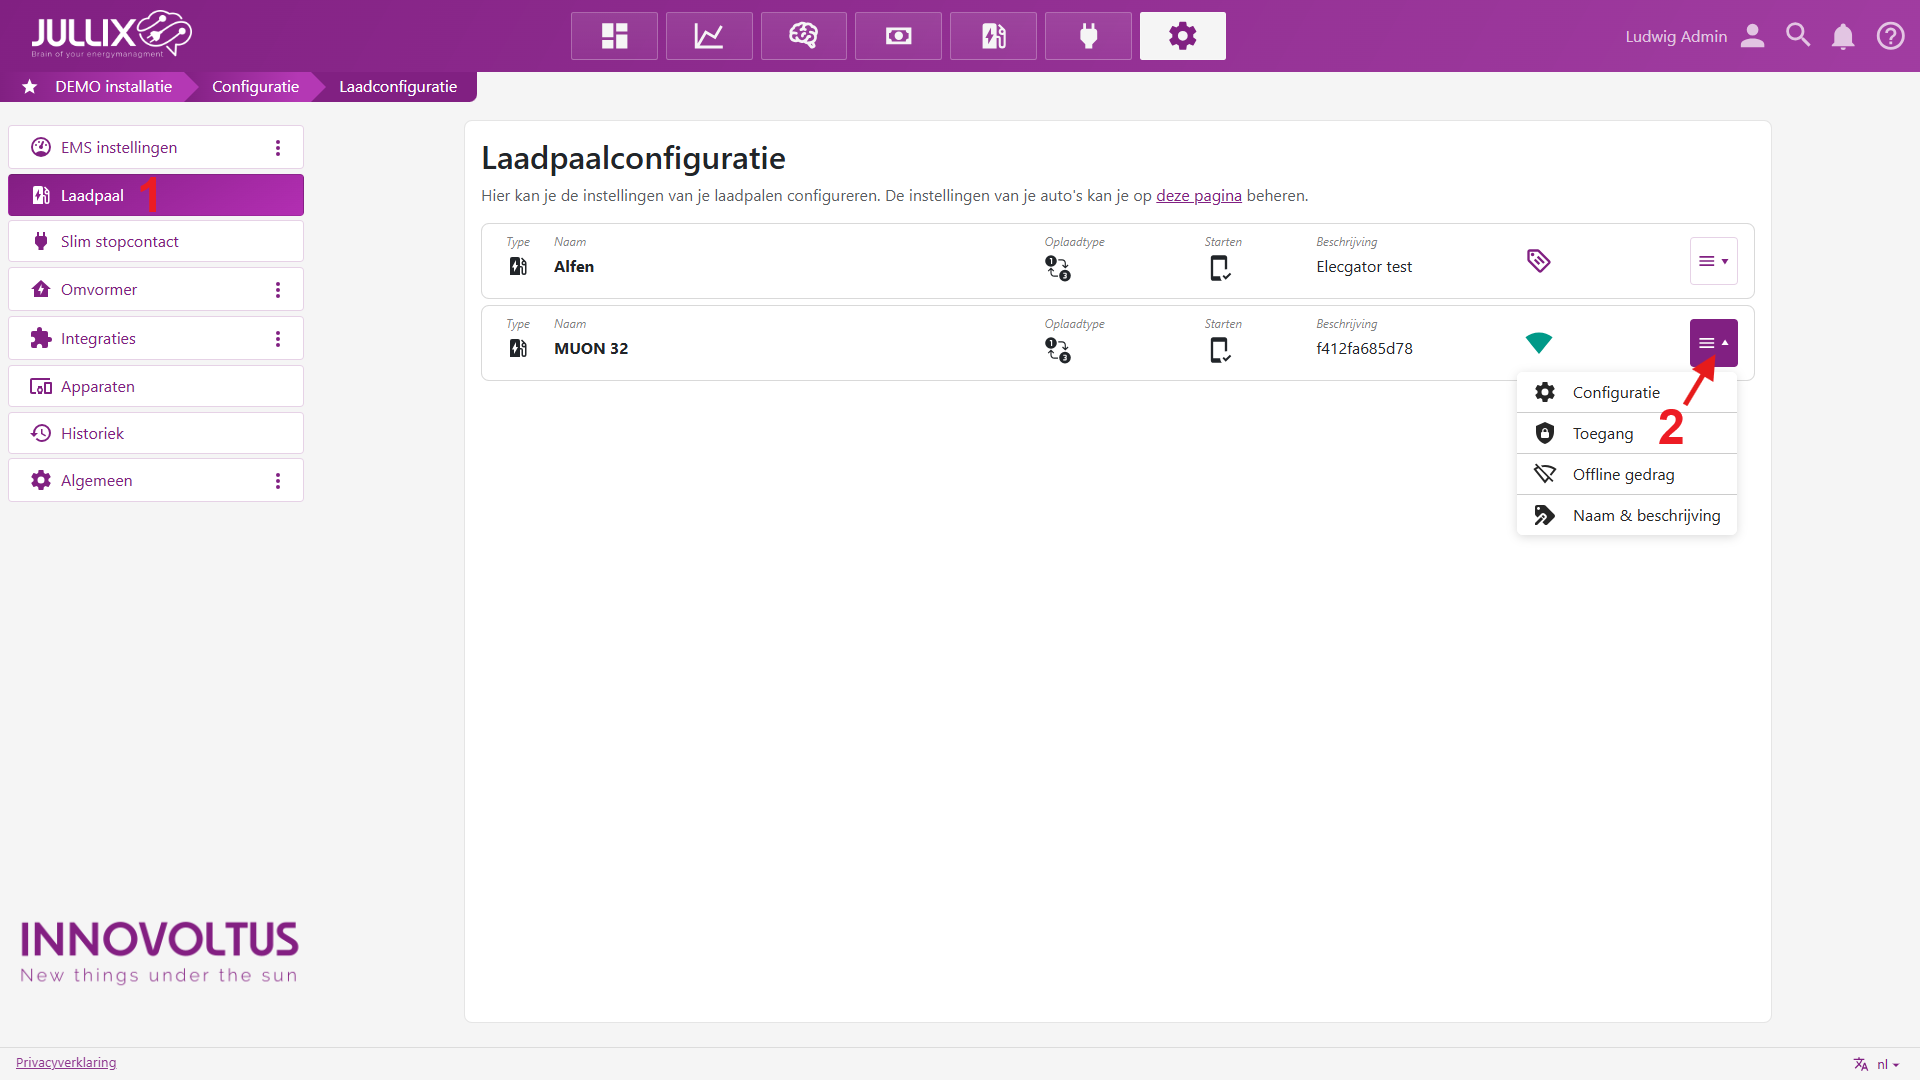Click the Configuratie breadcrumb
This screenshot has height=1080, width=1920.
point(255,87)
